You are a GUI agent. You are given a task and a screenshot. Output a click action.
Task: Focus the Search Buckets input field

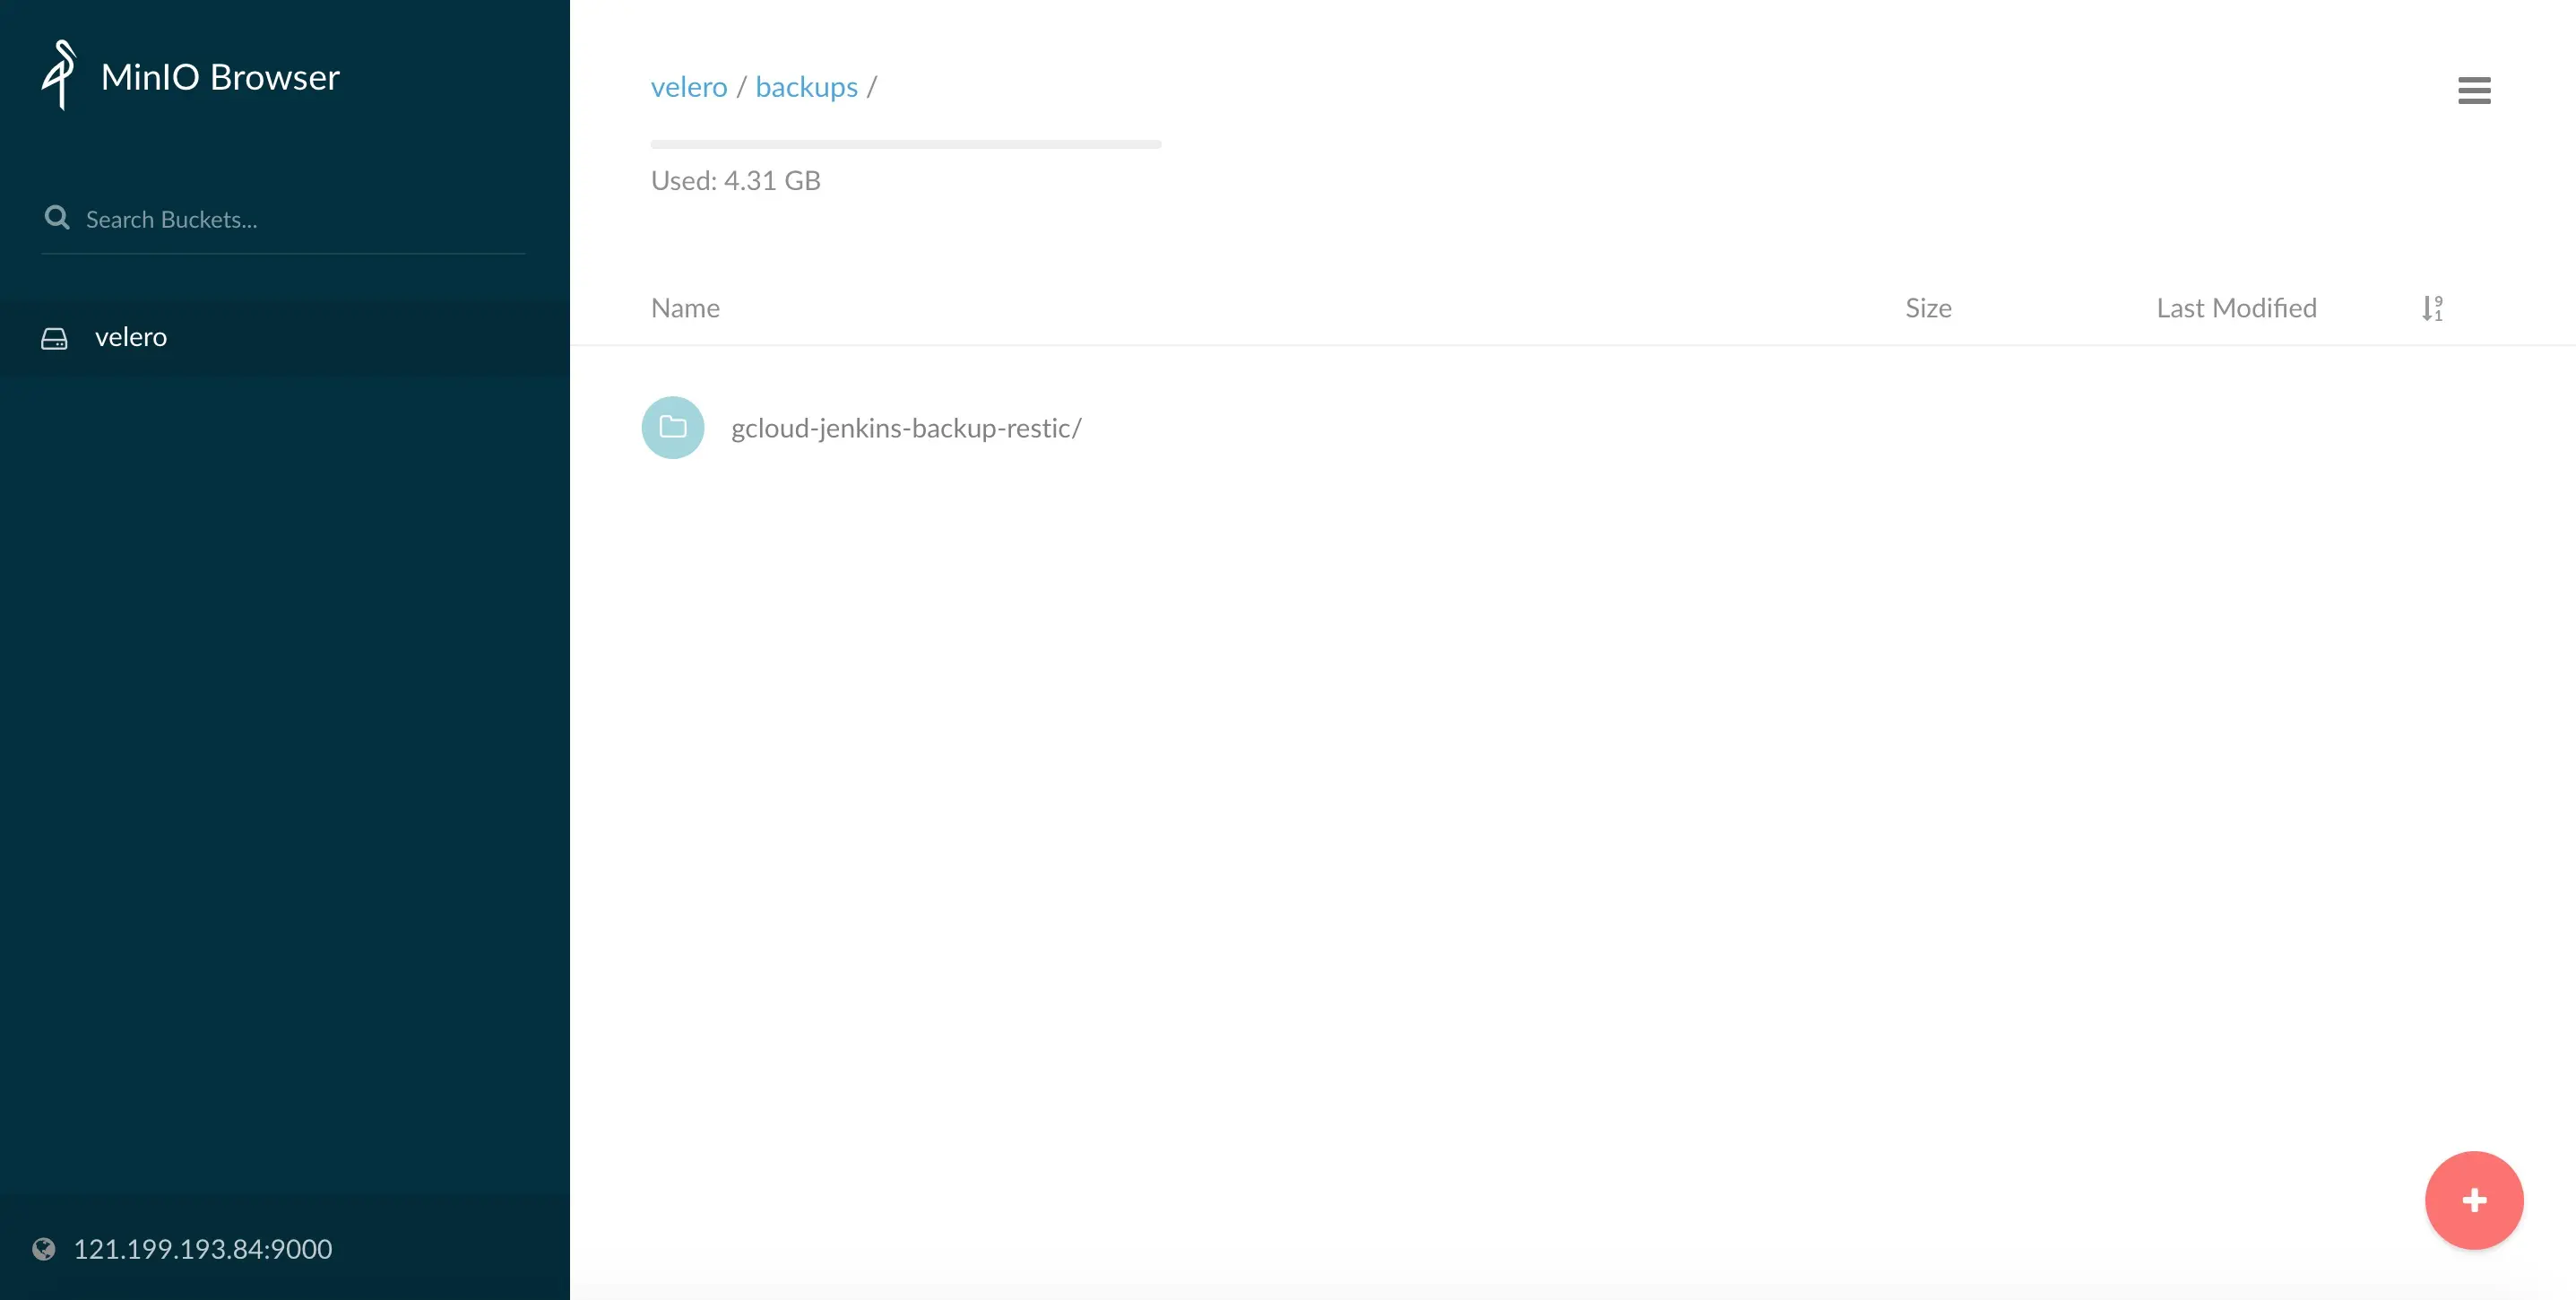[300, 219]
